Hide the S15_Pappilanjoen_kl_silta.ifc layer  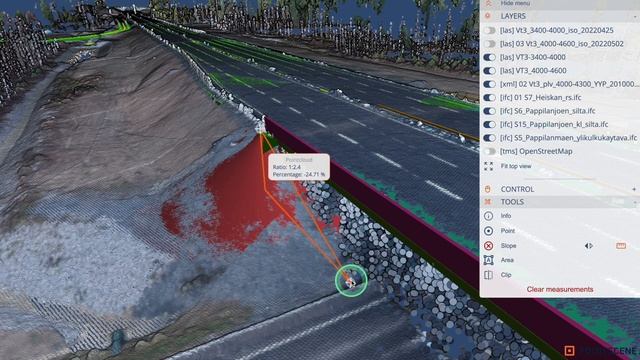click(x=490, y=124)
